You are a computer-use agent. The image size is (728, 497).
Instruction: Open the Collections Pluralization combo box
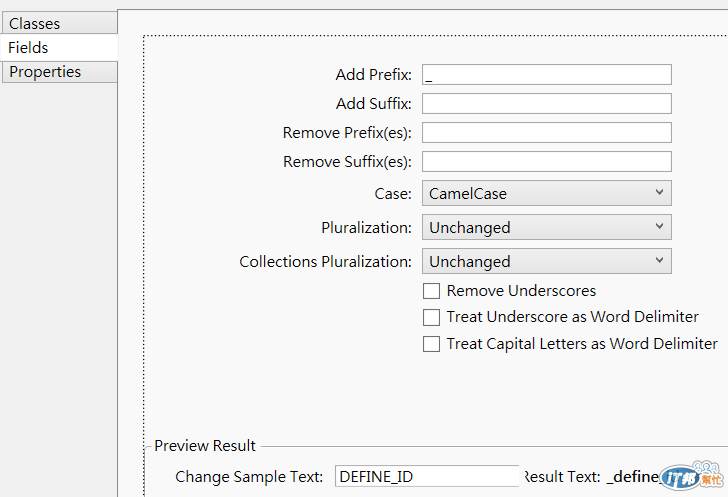click(x=546, y=261)
